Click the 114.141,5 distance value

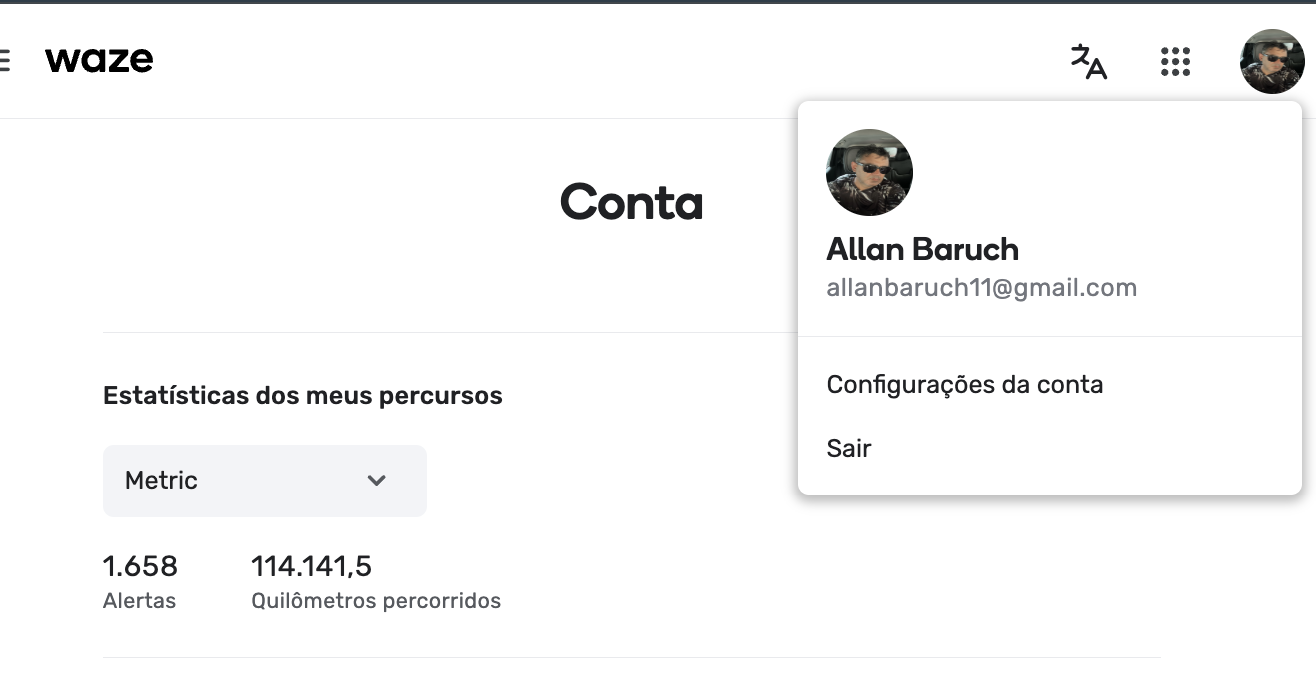311,567
